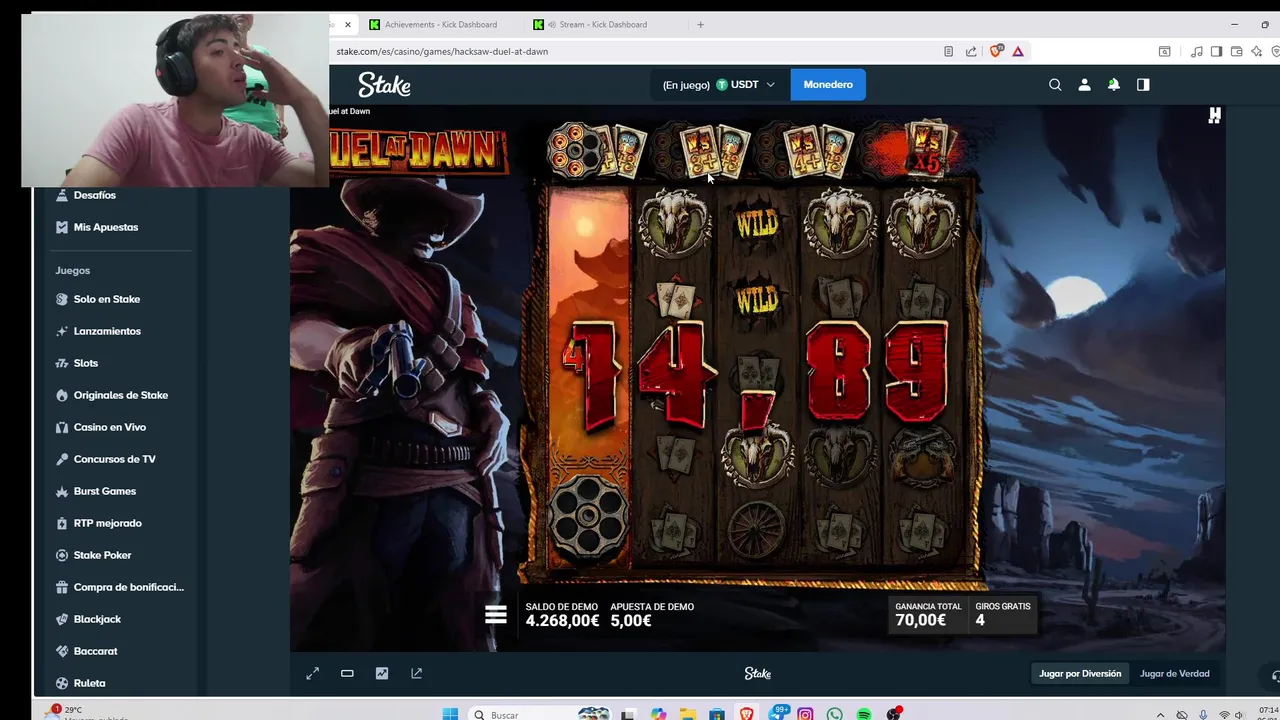Open Baccarat category

95,651
